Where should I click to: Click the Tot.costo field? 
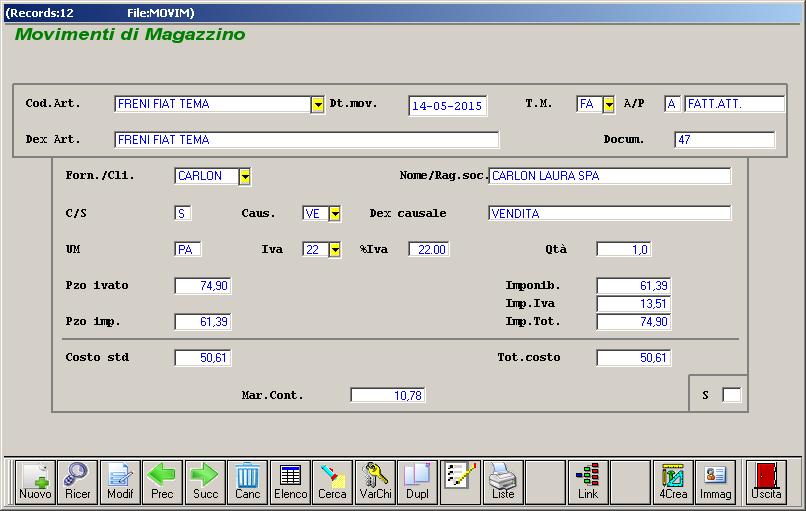pos(634,358)
